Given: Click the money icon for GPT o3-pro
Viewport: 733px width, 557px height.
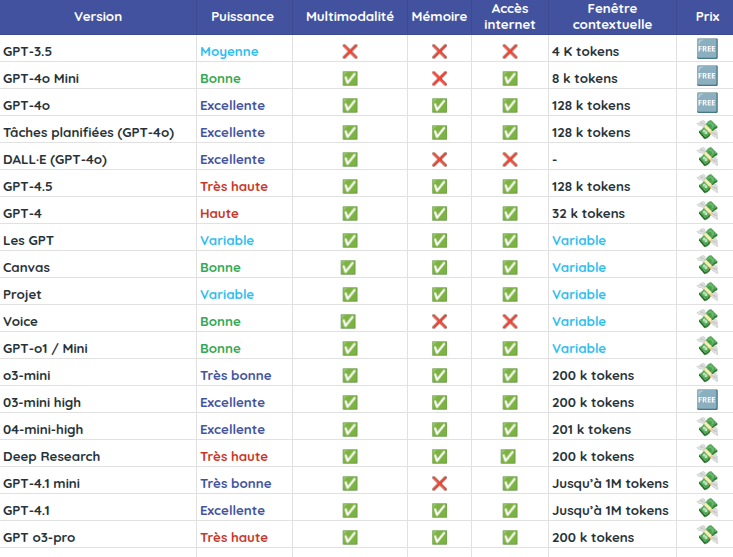Looking at the screenshot, I should pos(708,535).
